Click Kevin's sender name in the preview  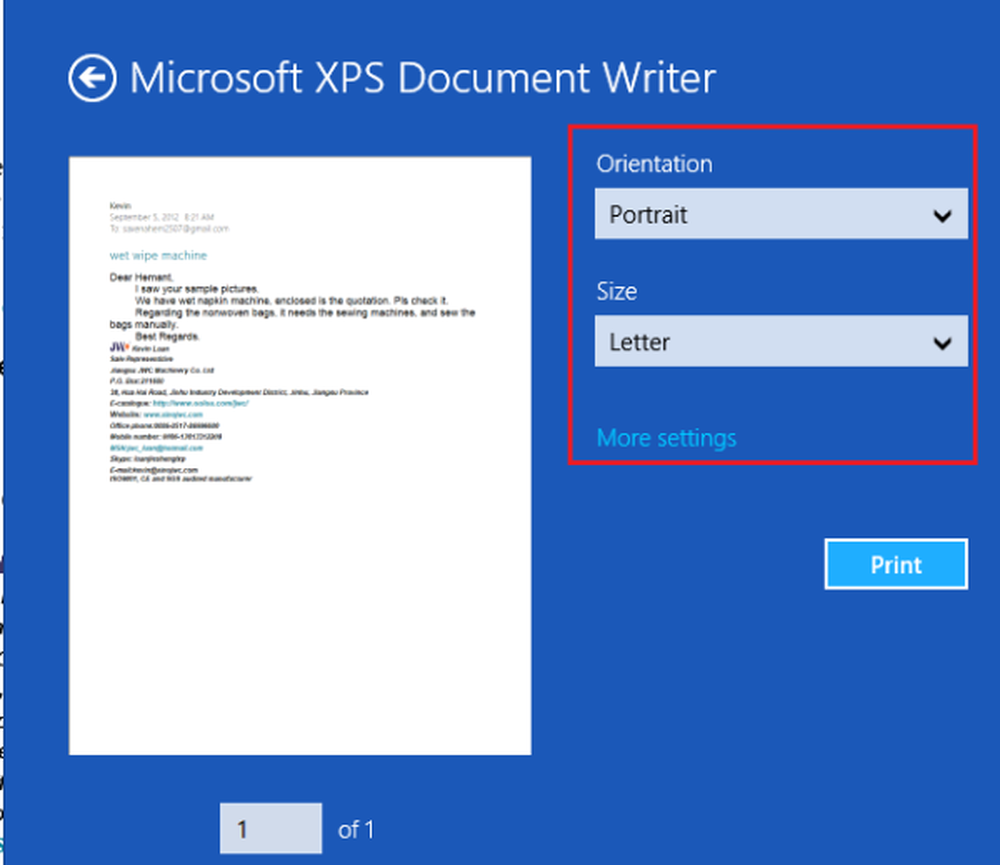tap(118, 205)
